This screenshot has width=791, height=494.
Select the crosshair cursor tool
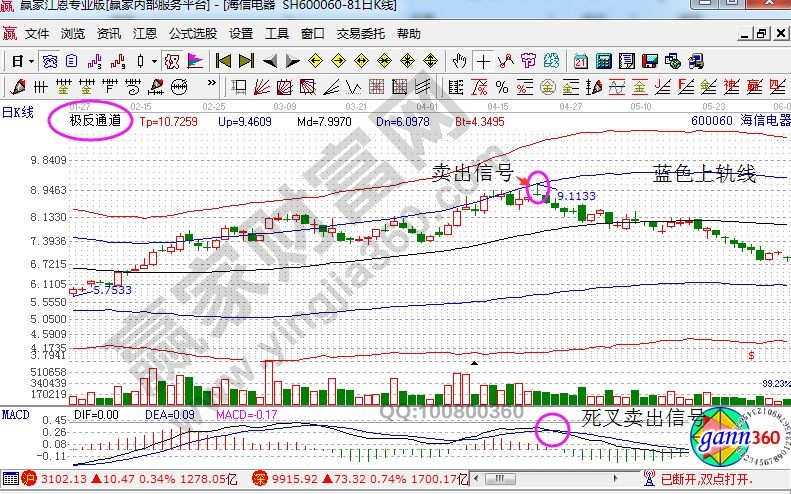(x=484, y=61)
